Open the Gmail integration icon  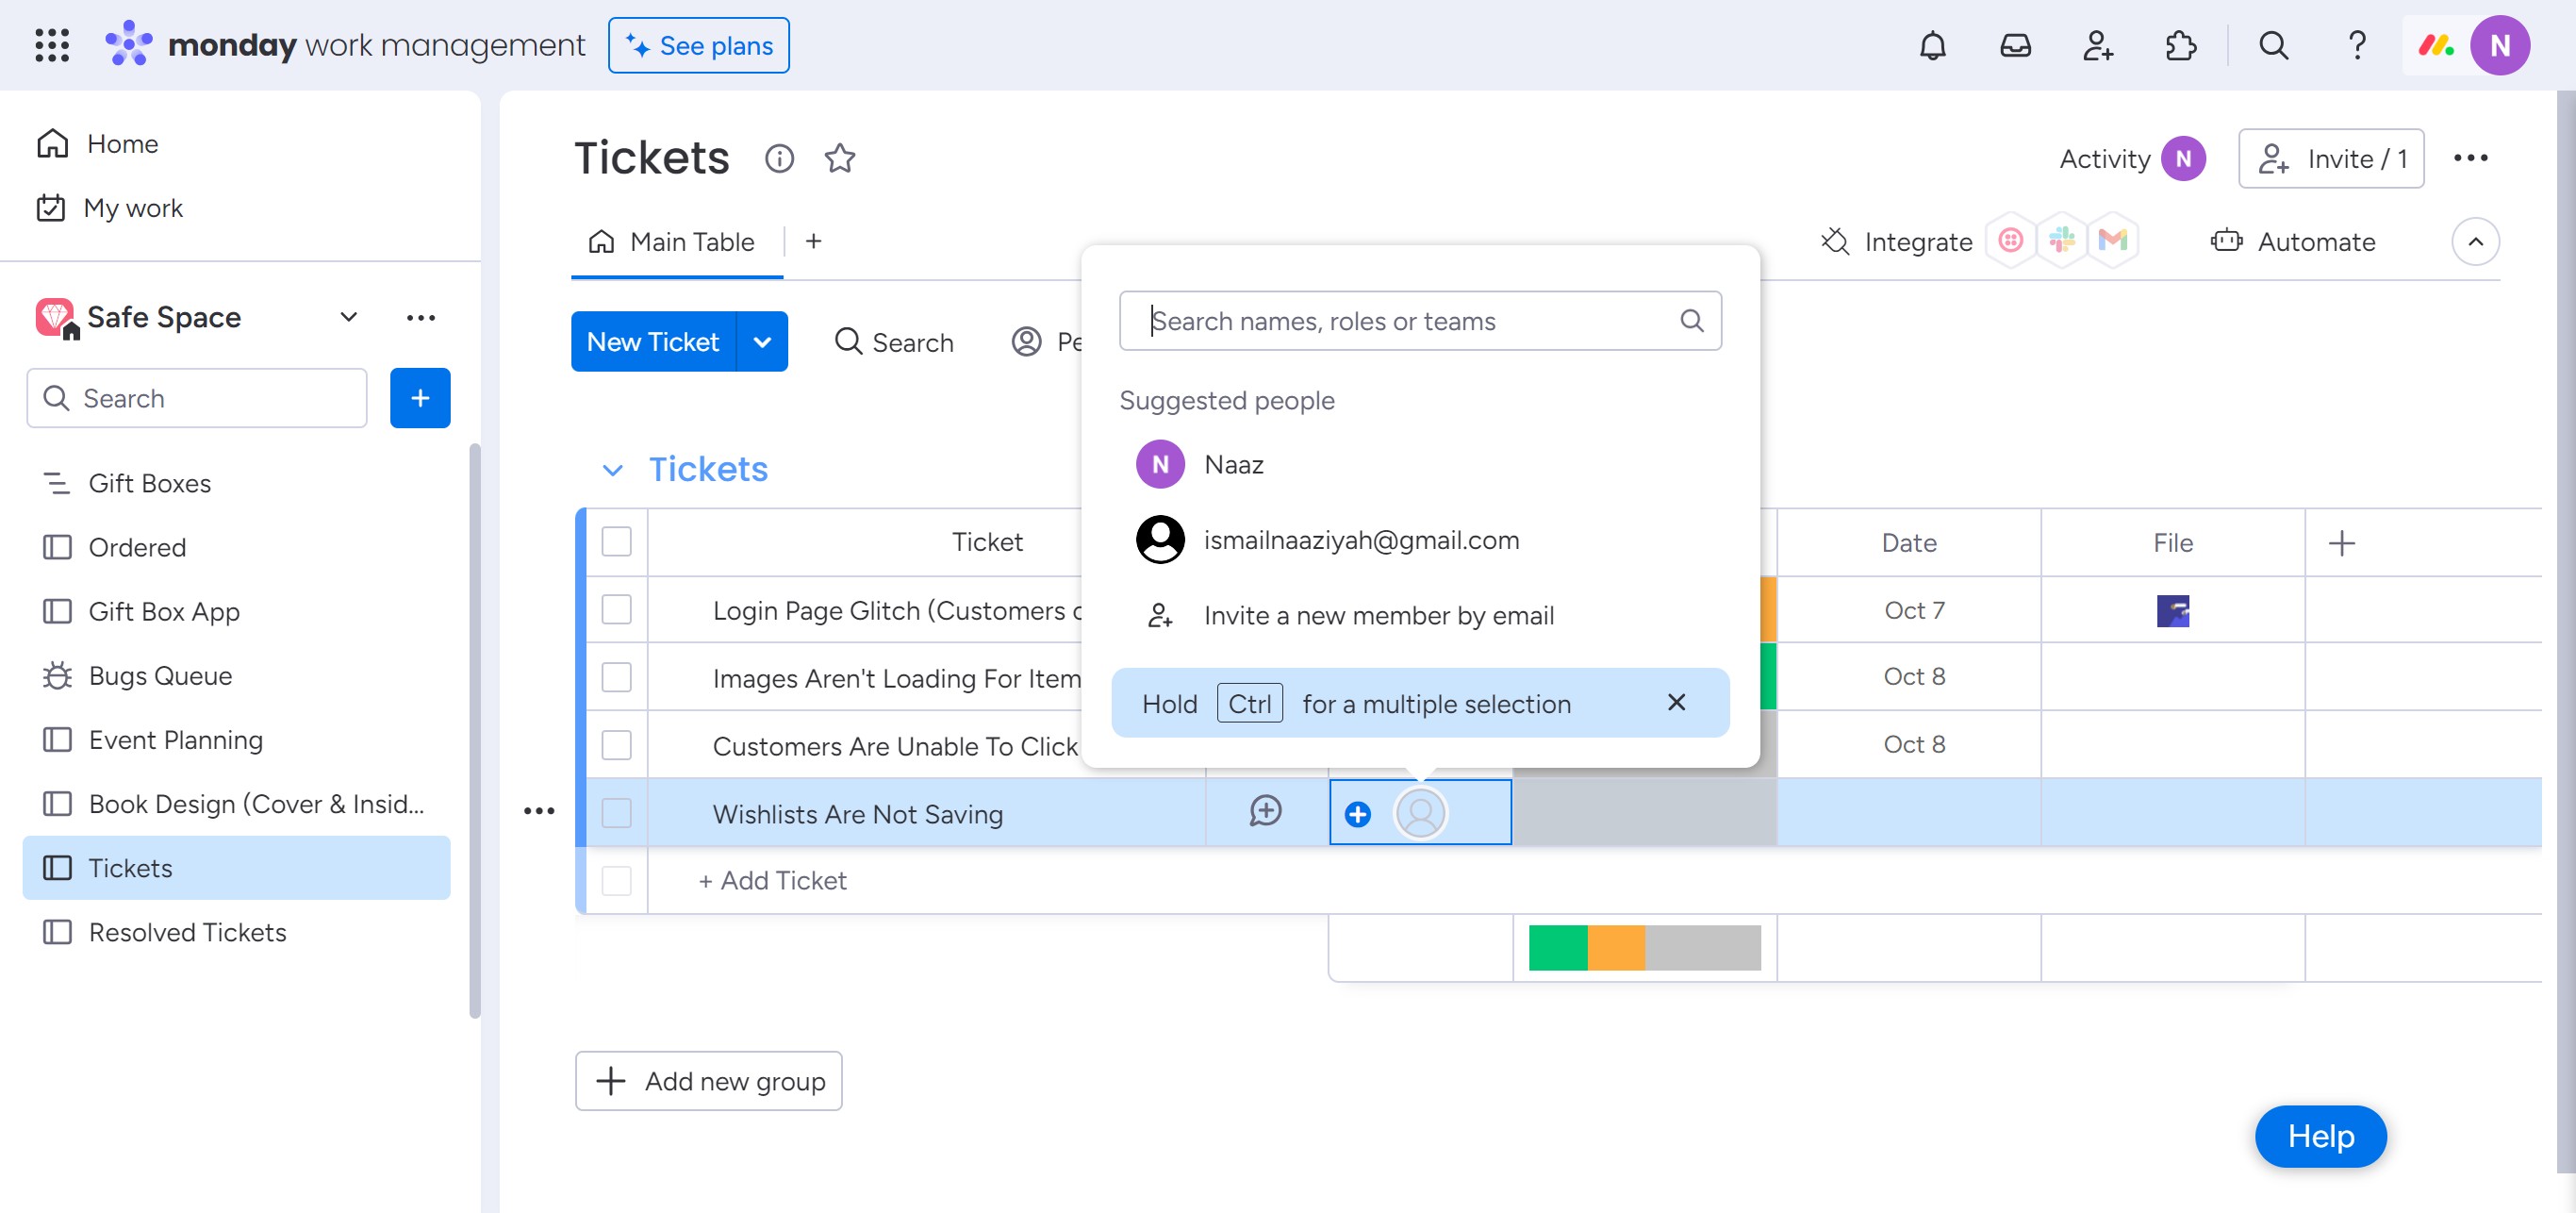pos(2112,241)
